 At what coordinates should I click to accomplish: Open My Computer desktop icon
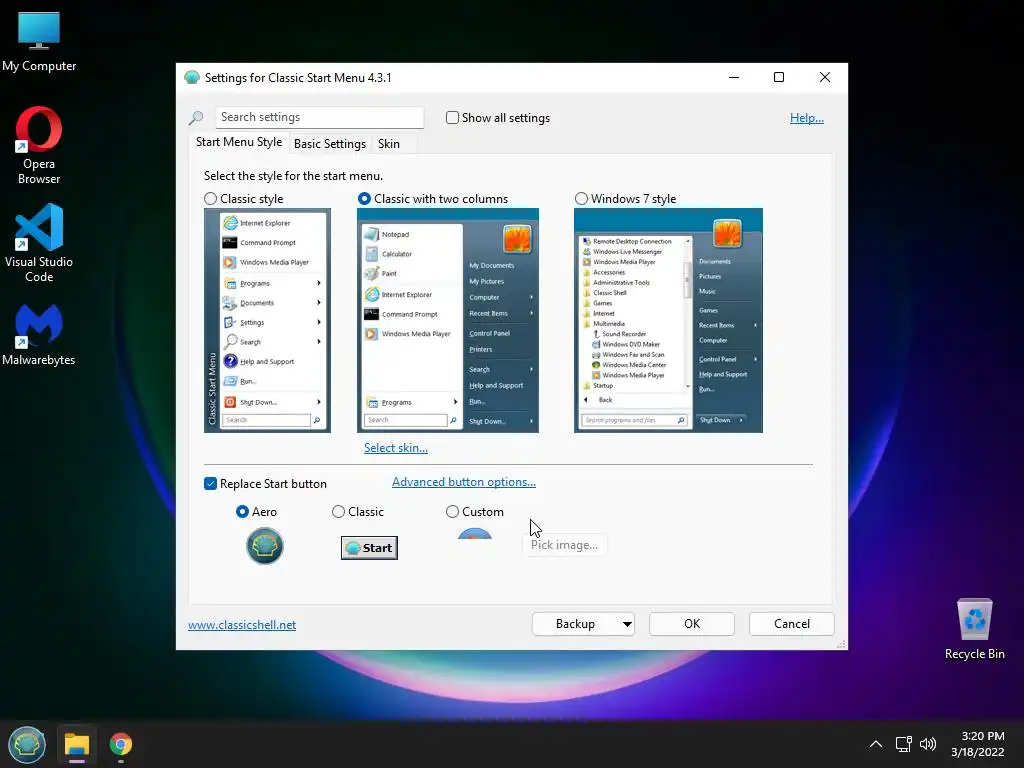[x=39, y=41]
